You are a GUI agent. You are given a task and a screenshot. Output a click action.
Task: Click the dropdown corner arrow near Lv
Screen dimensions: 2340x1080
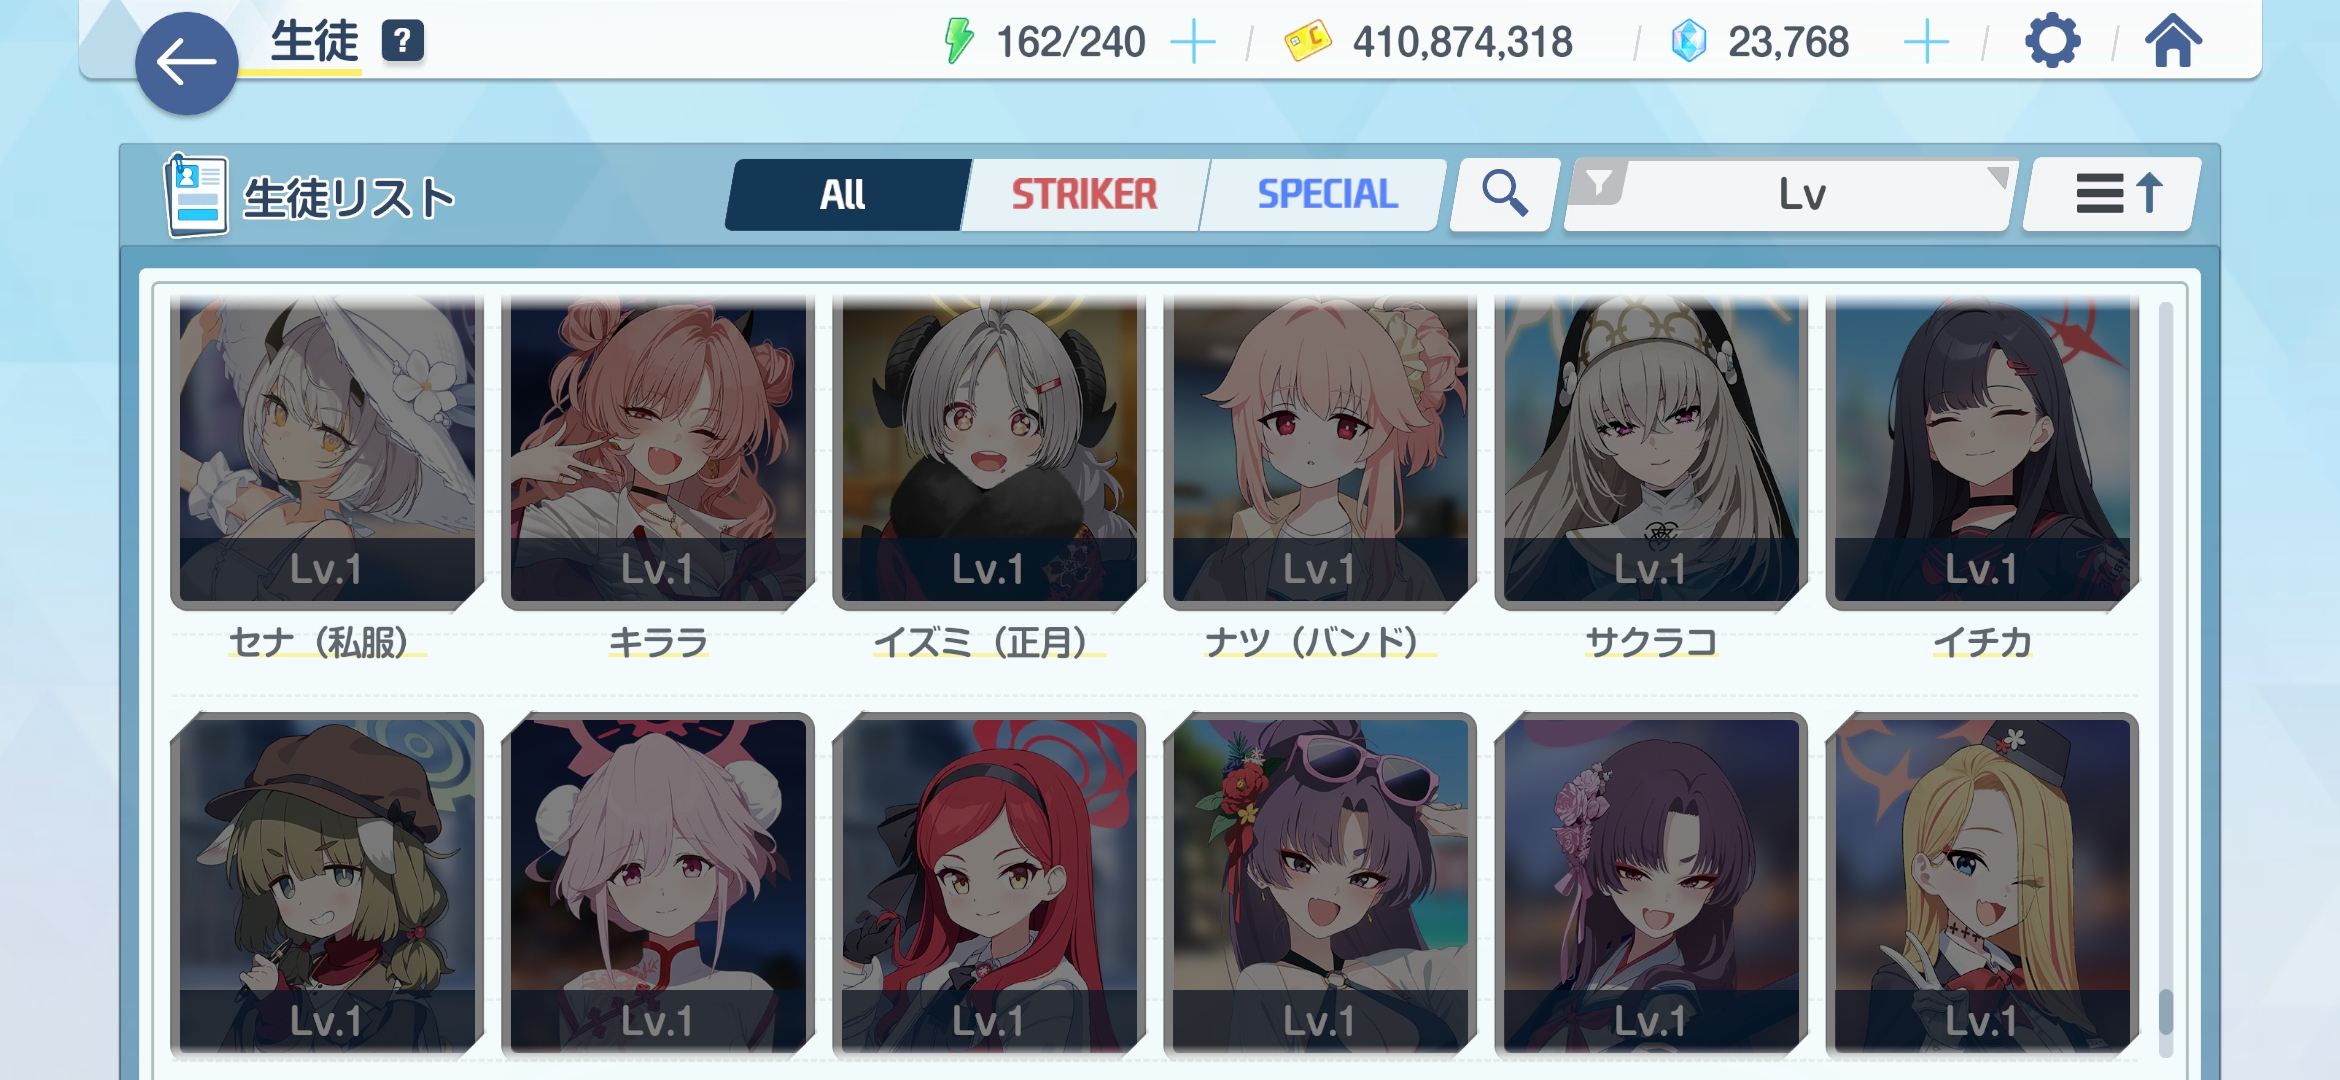pos(1997,177)
